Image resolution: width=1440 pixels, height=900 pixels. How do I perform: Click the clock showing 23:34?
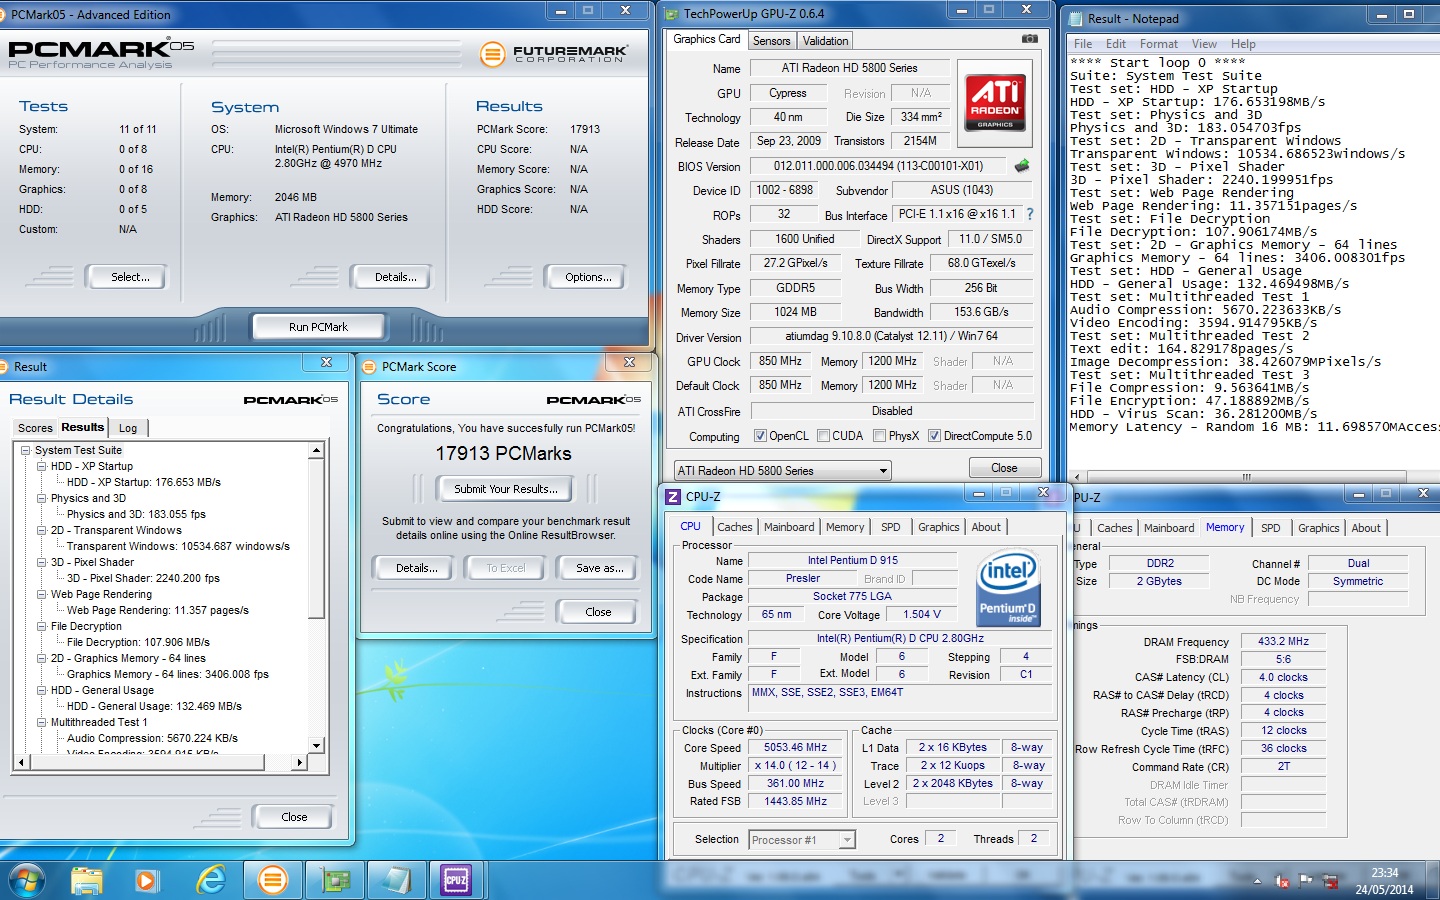pyautogui.click(x=1384, y=873)
